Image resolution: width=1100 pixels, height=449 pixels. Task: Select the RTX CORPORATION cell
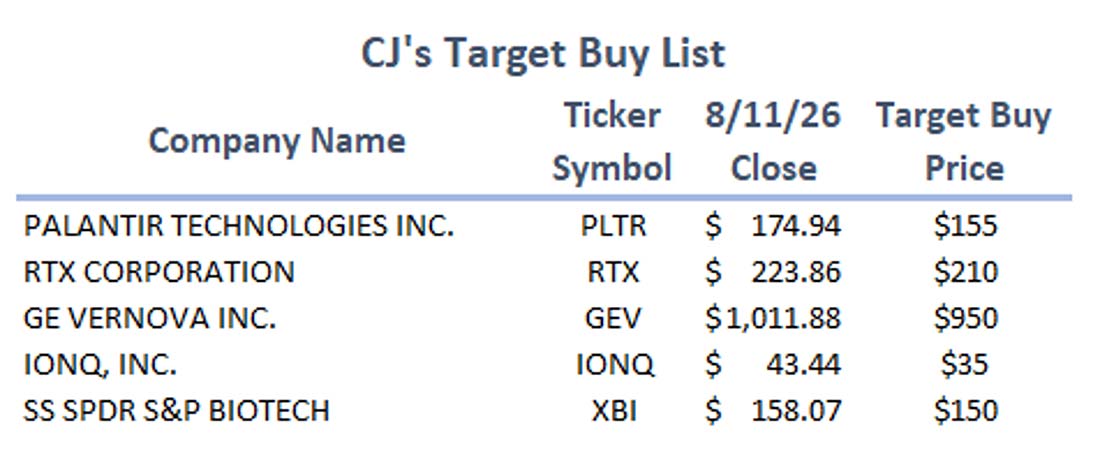click(159, 272)
